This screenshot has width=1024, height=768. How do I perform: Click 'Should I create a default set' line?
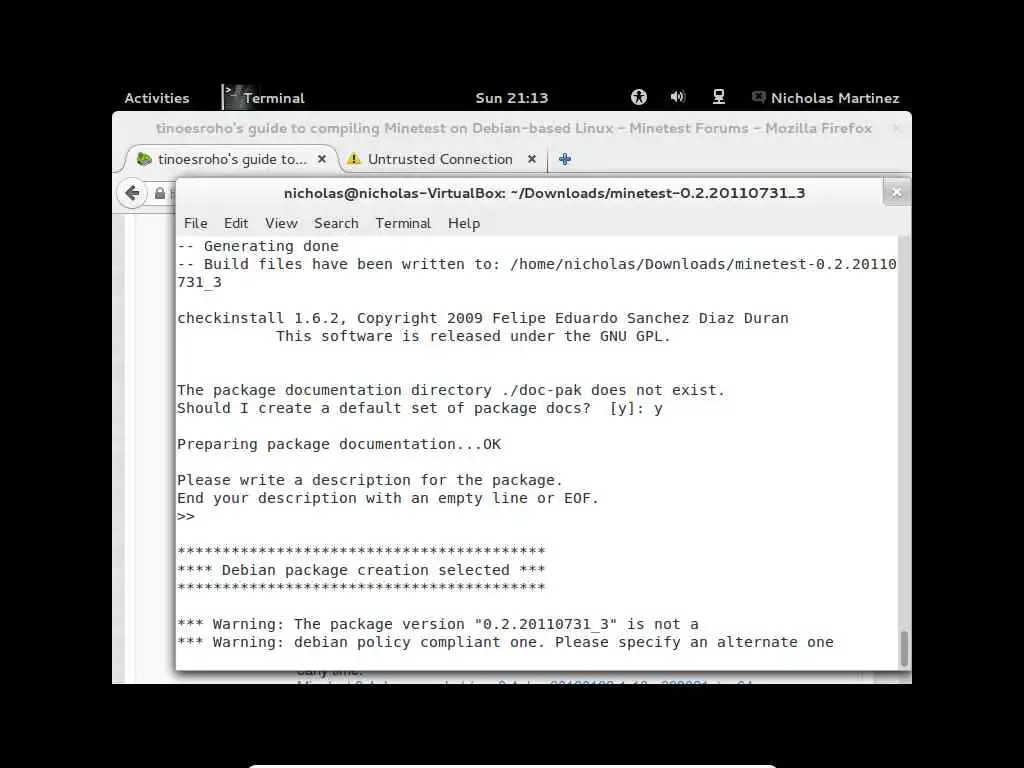tap(420, 408)
